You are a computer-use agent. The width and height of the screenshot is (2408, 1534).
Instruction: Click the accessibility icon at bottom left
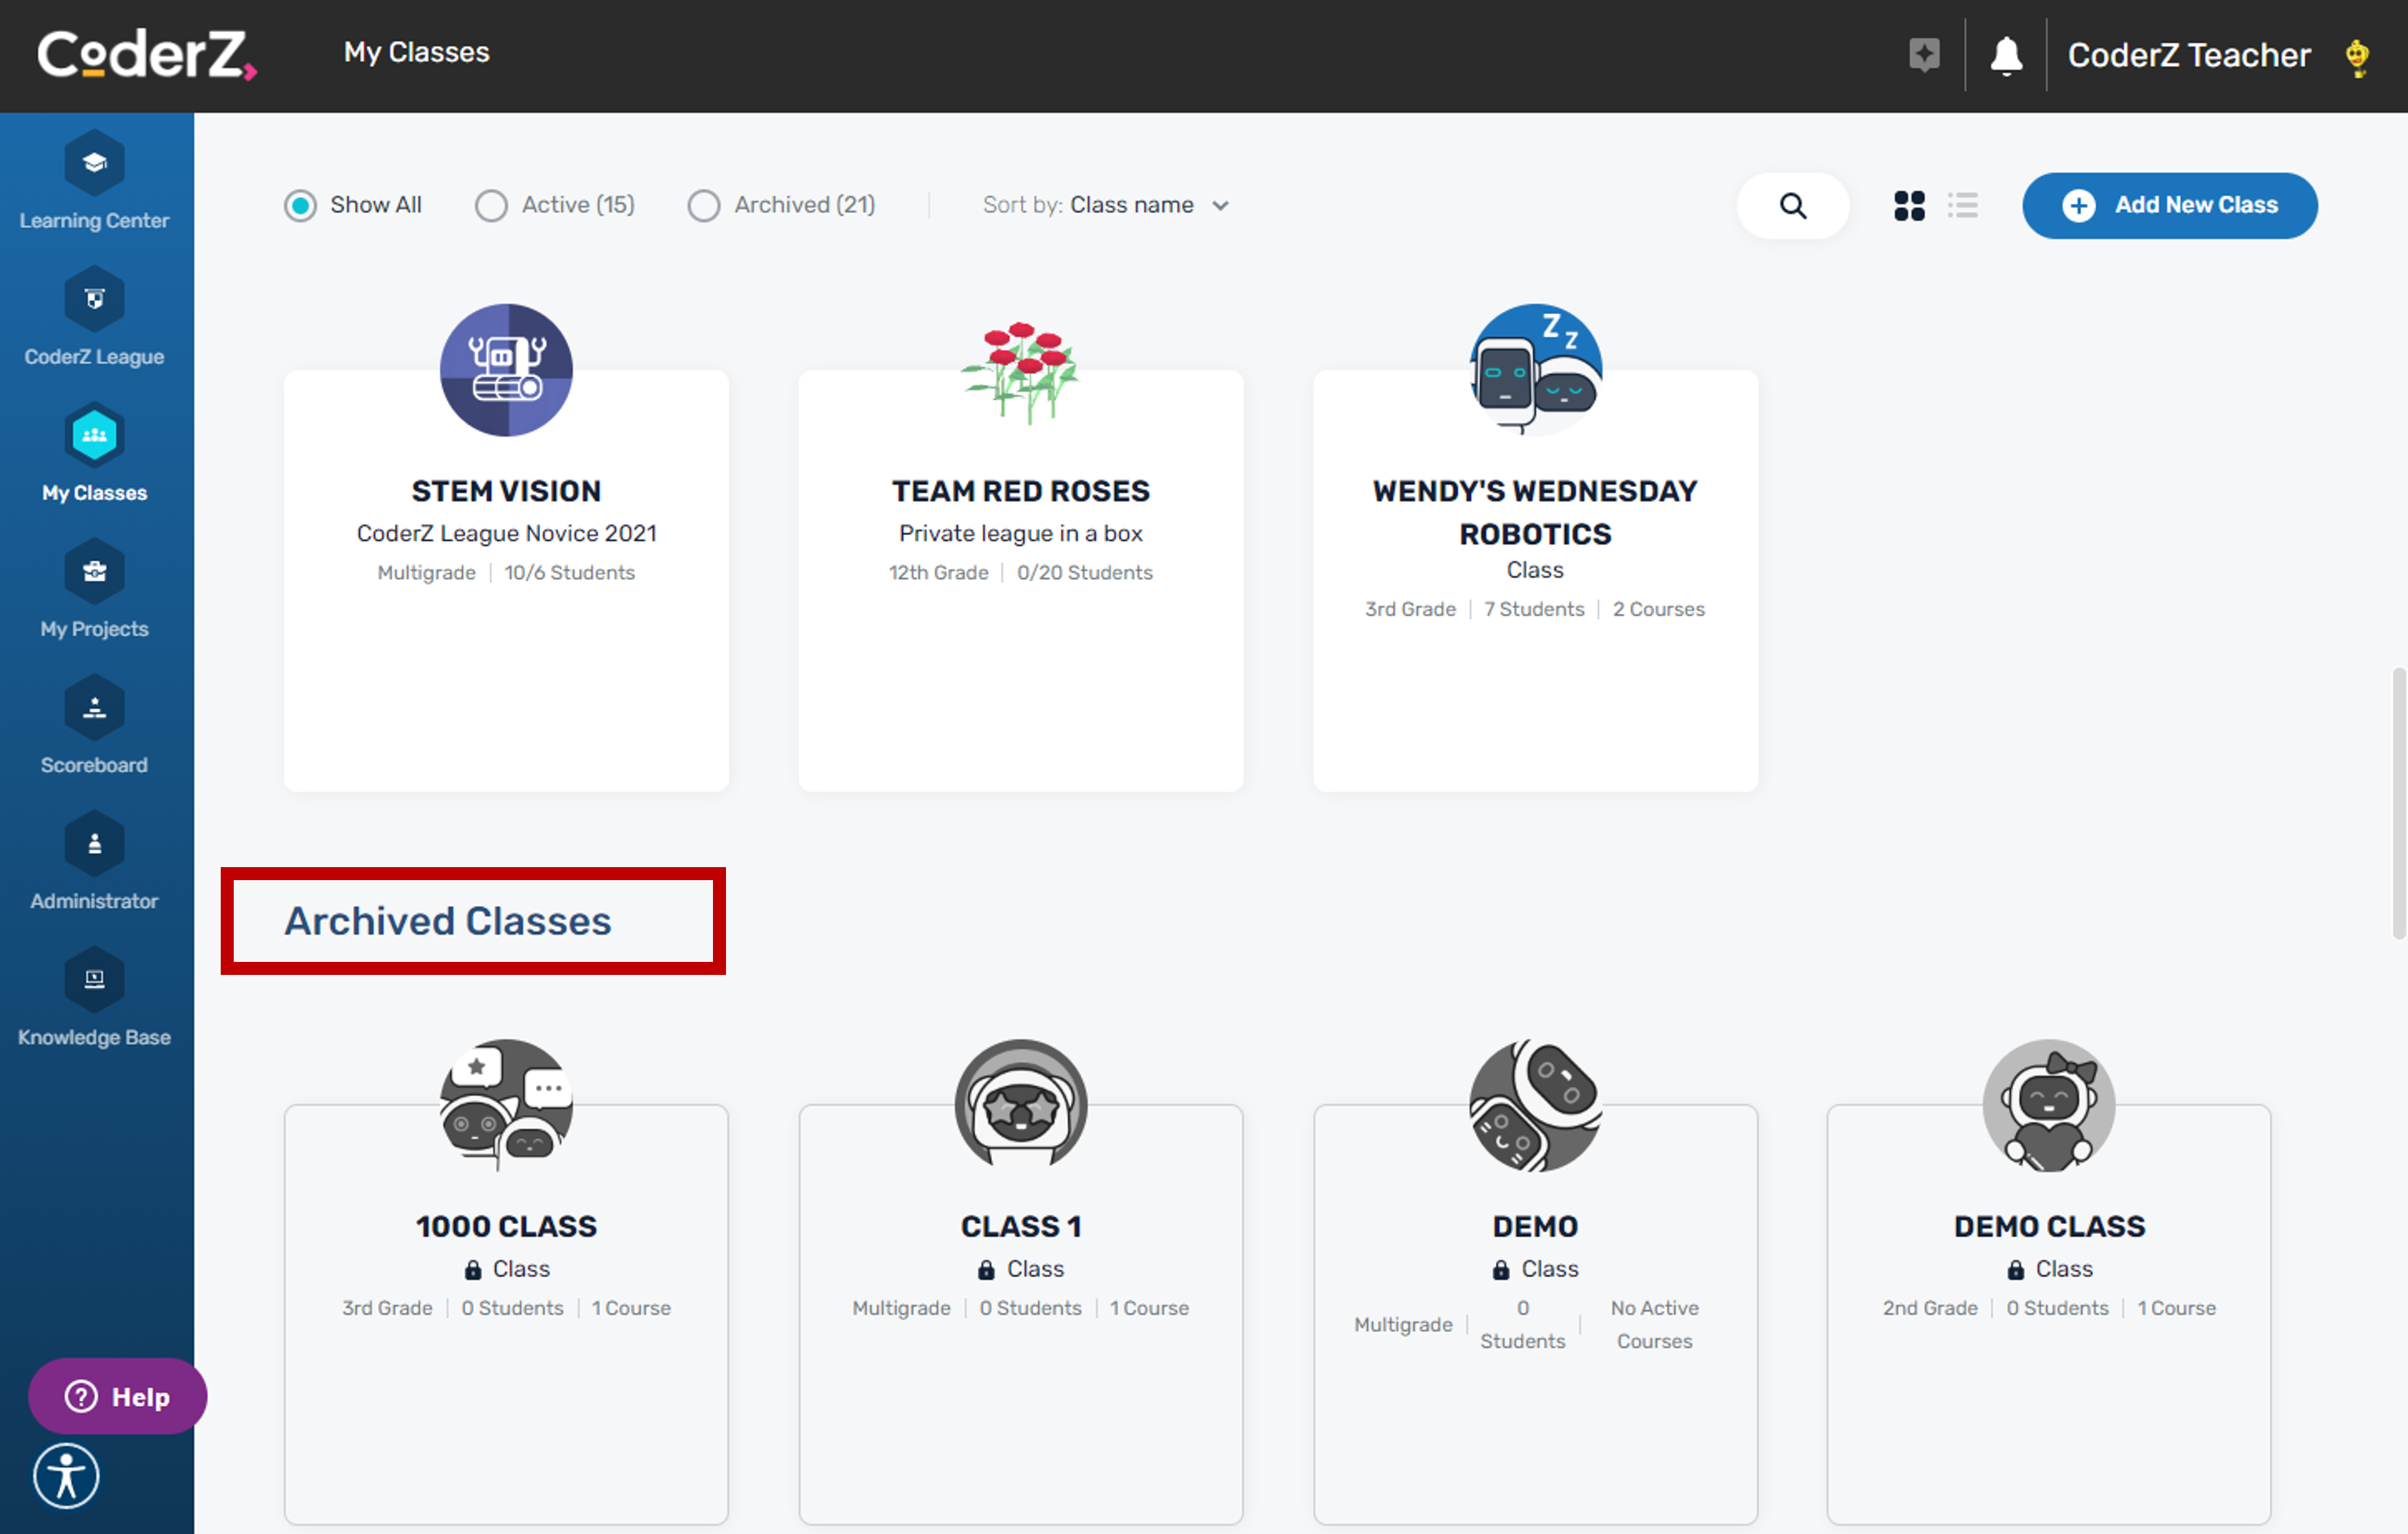(65, 1474)
